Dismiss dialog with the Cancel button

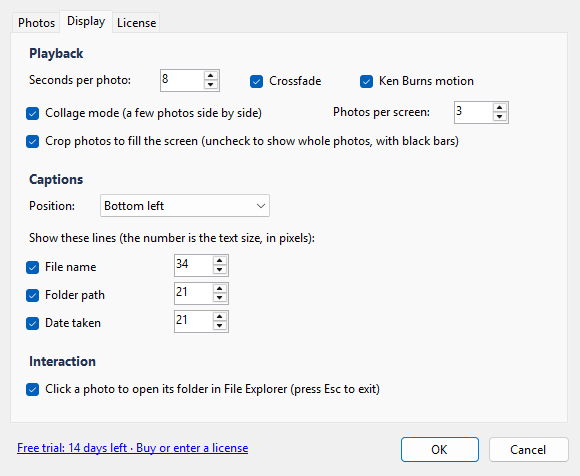pos(528,449)
